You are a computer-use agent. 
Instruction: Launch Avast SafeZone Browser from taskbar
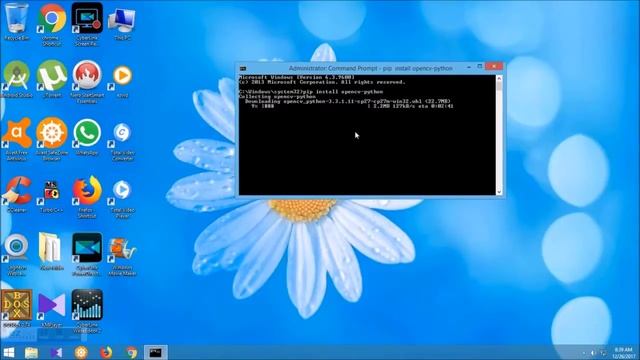pyautogui.click(x=81, y=352)
